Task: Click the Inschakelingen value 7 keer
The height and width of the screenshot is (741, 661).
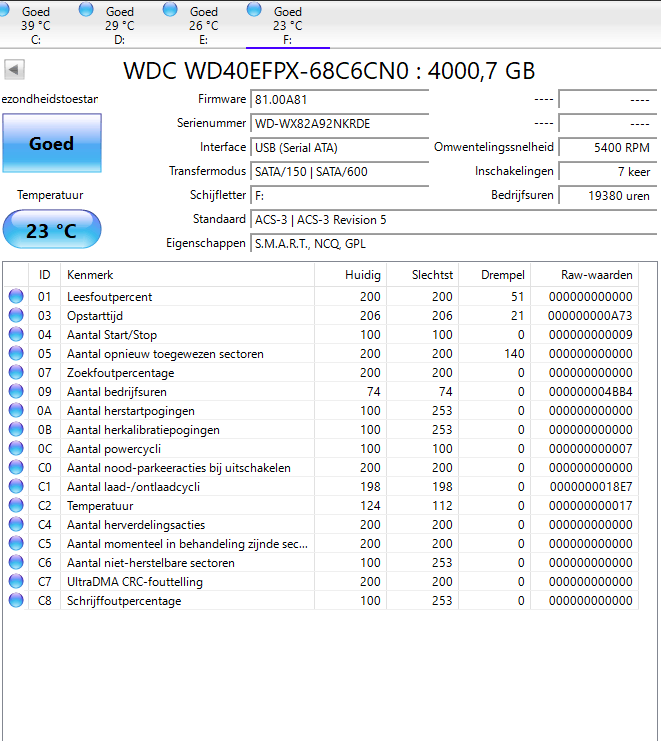Action: 608,172
